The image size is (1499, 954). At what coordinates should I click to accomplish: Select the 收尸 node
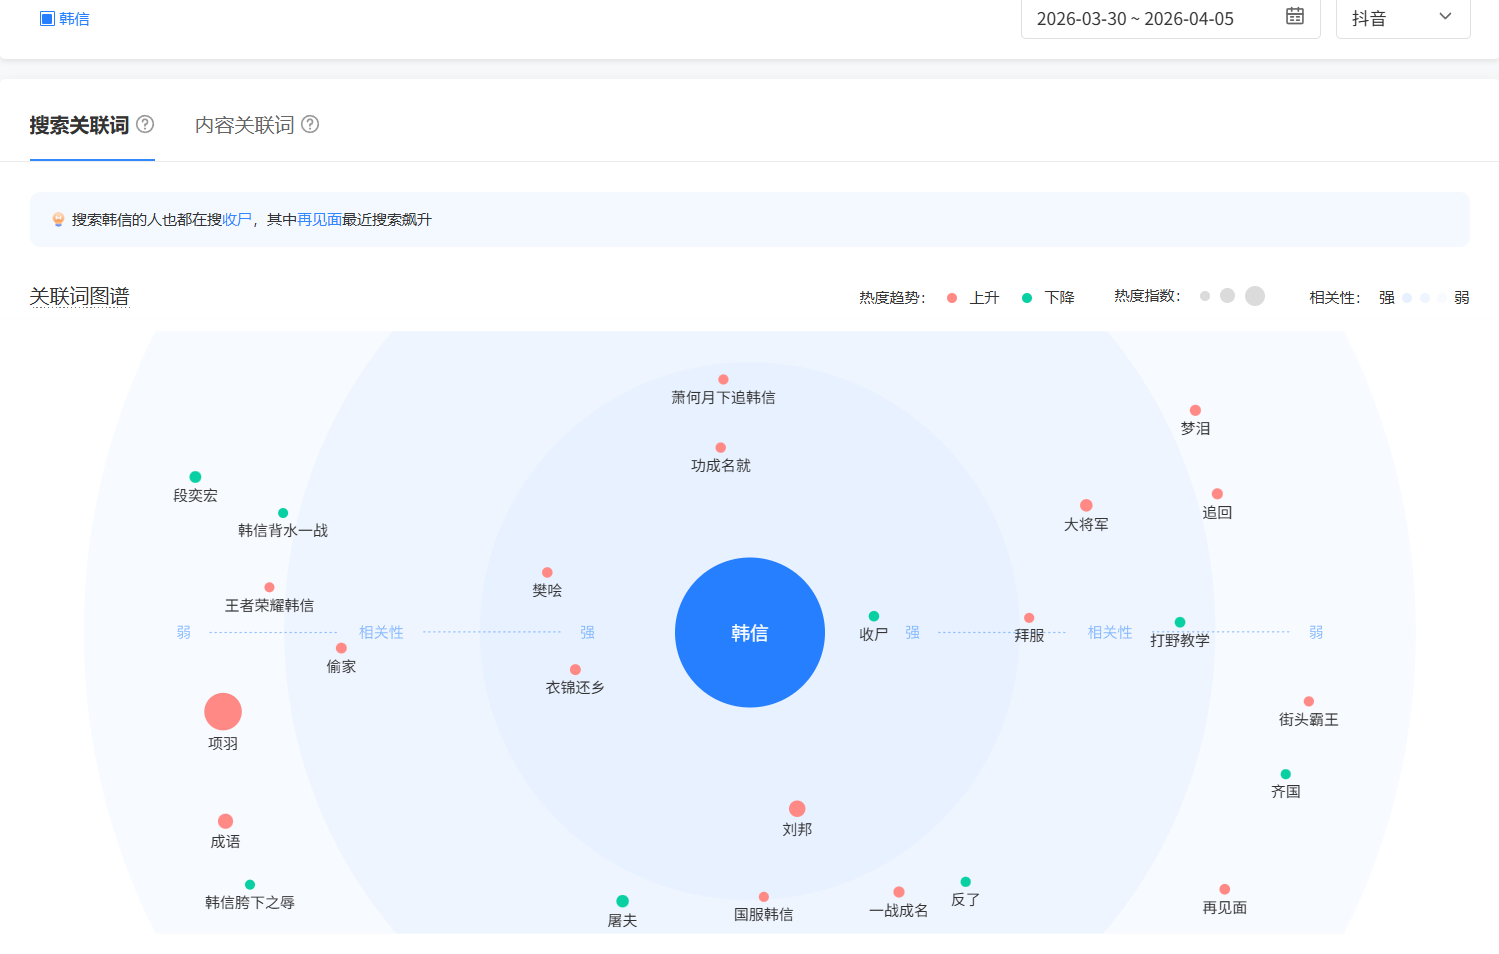pyautogui.click(x=874, y=616)
